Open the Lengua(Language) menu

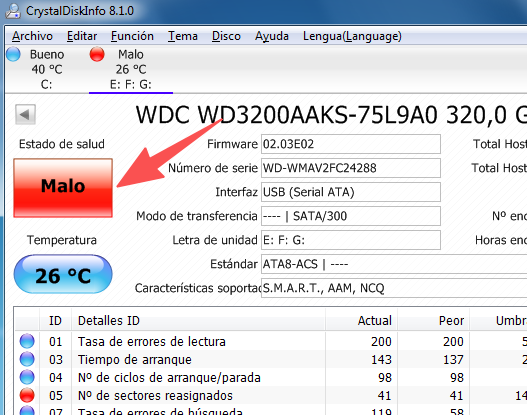pyautogui.click(x=352, y=36)
